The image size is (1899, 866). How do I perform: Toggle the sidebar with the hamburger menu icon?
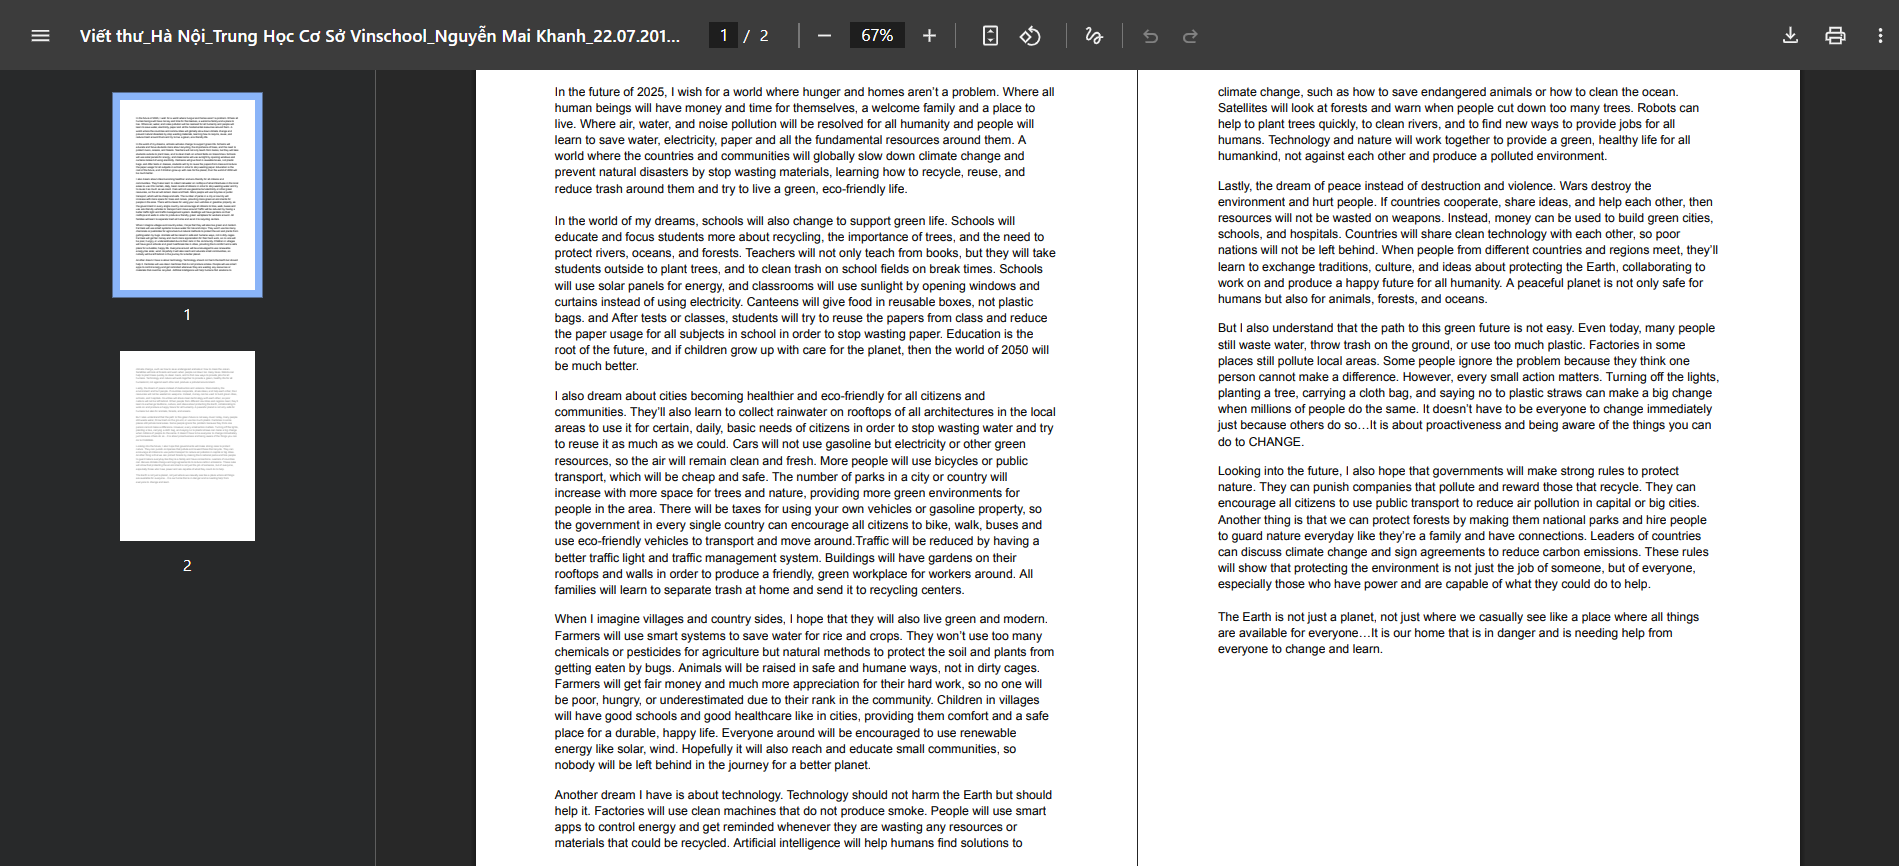(x=40, y=36)
